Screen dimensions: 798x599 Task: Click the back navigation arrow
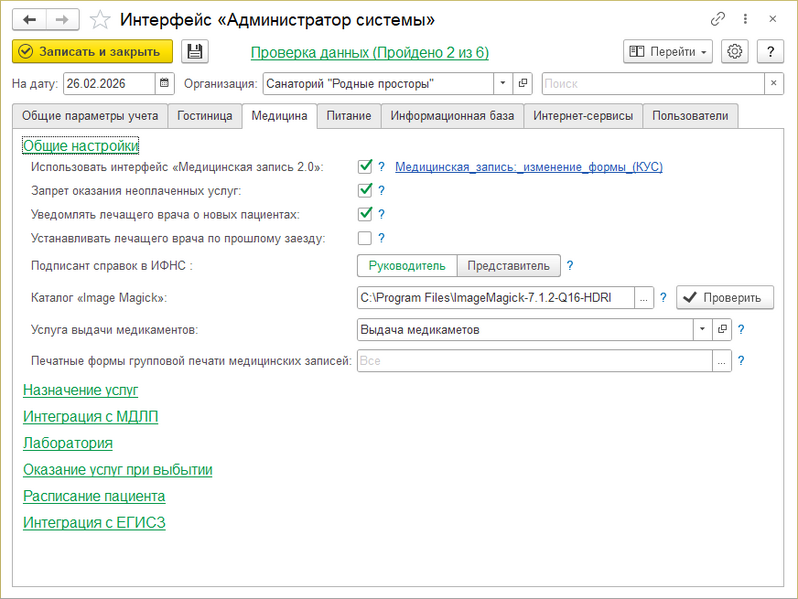tap(30, 20)
